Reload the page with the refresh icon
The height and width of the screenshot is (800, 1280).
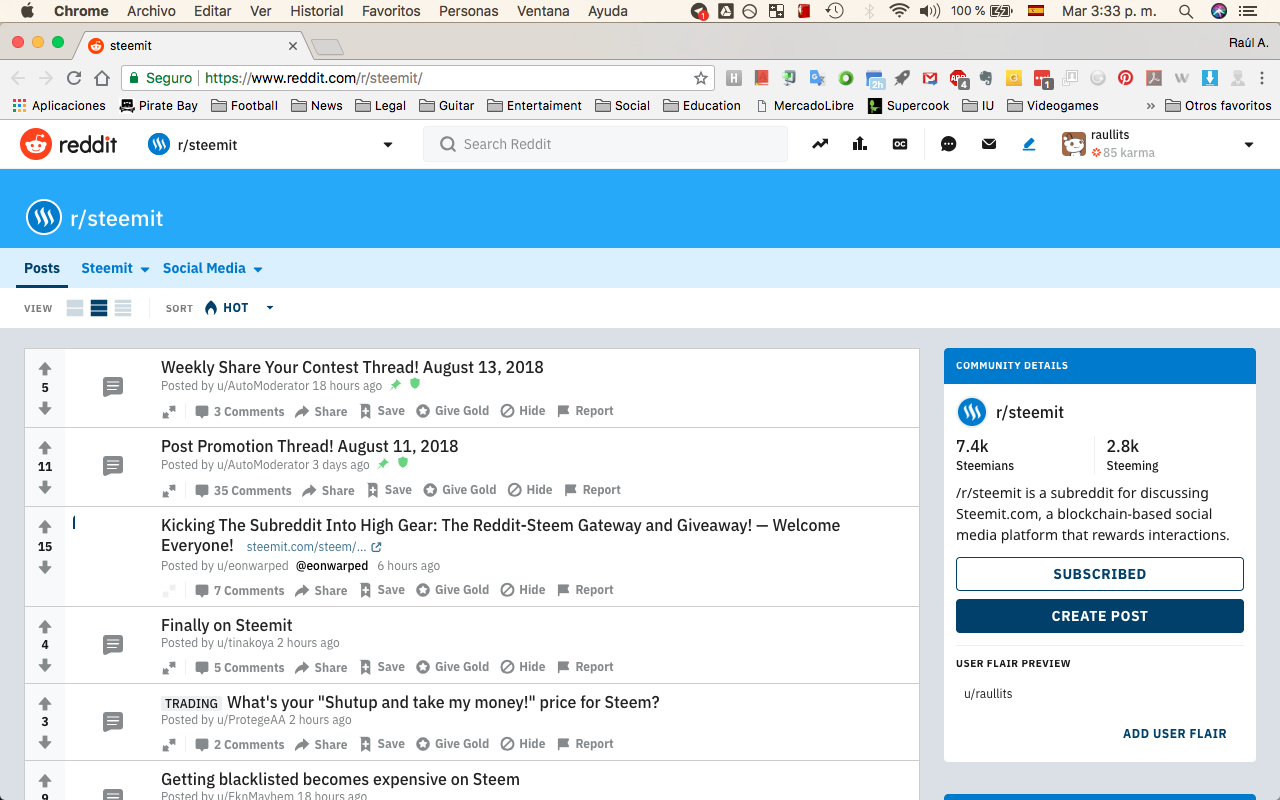click(x=74, y=78)
